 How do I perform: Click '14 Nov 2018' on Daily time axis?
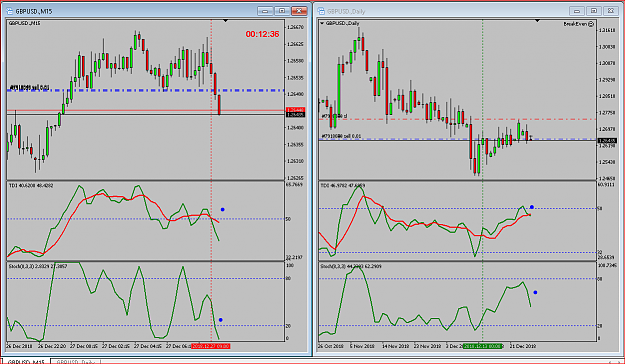click(x=395, y=346)
